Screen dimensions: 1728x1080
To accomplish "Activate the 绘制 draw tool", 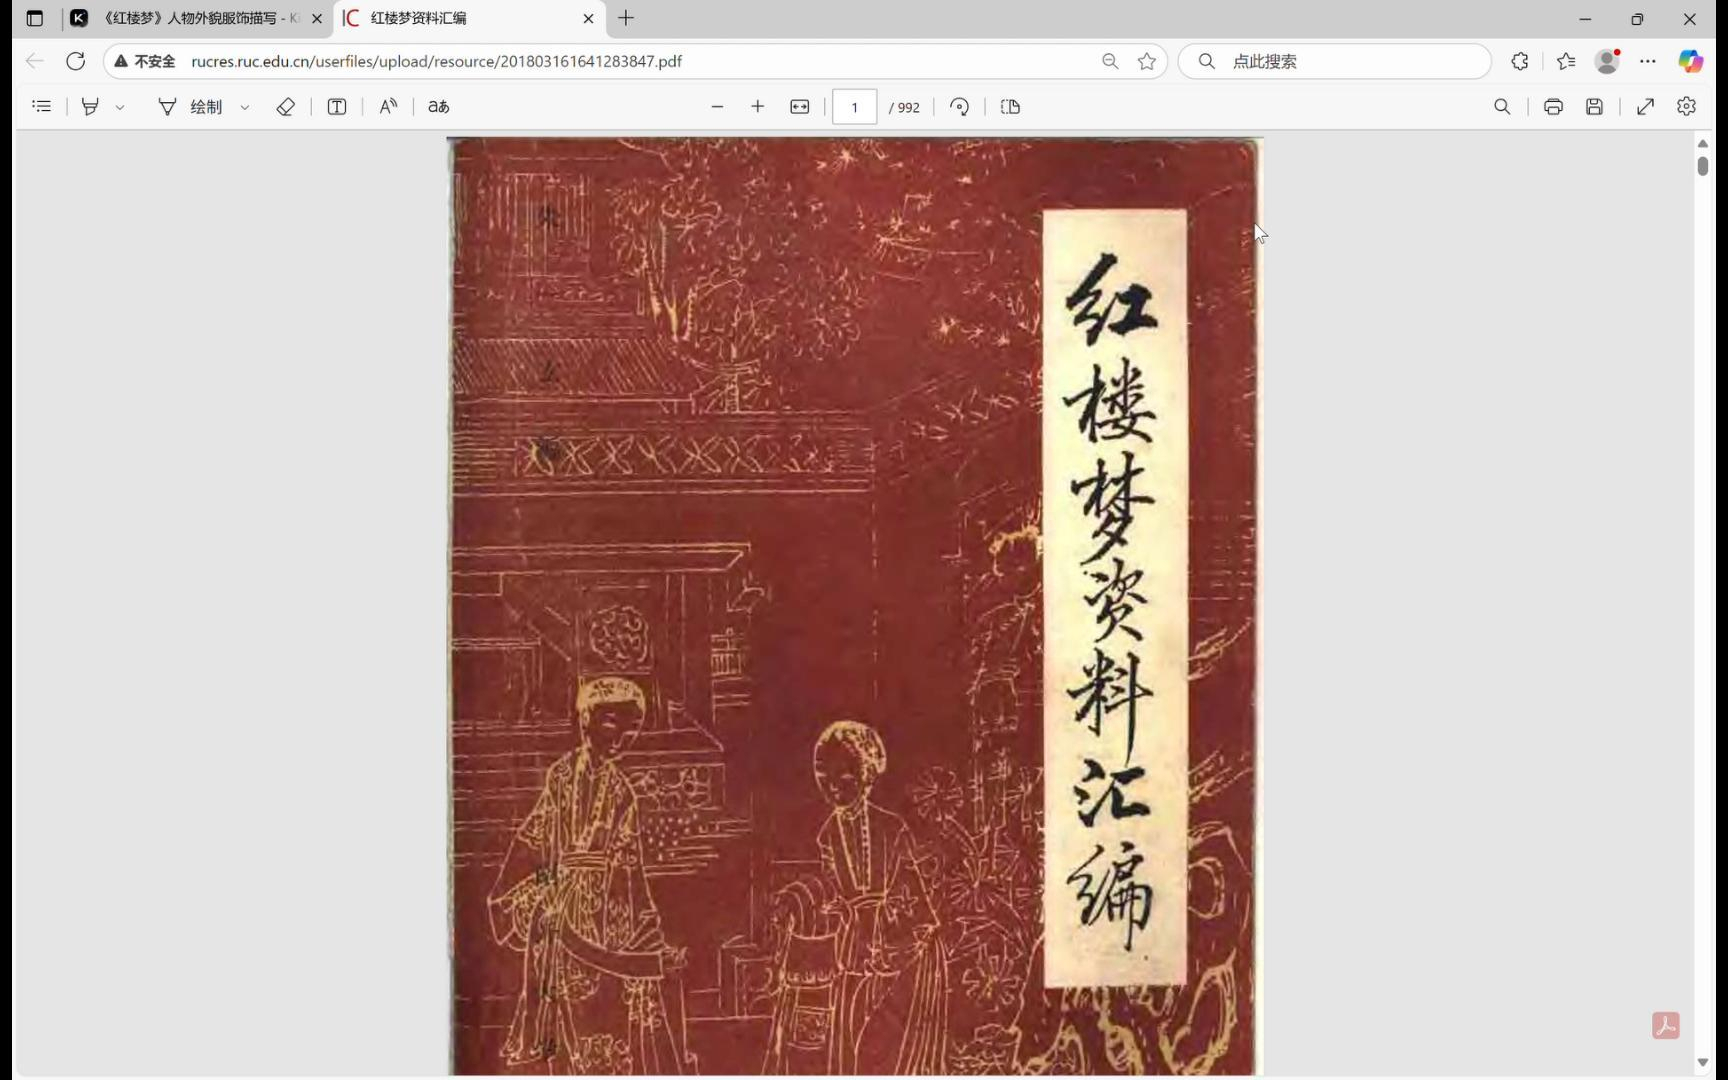I will (x=190, y=106).
